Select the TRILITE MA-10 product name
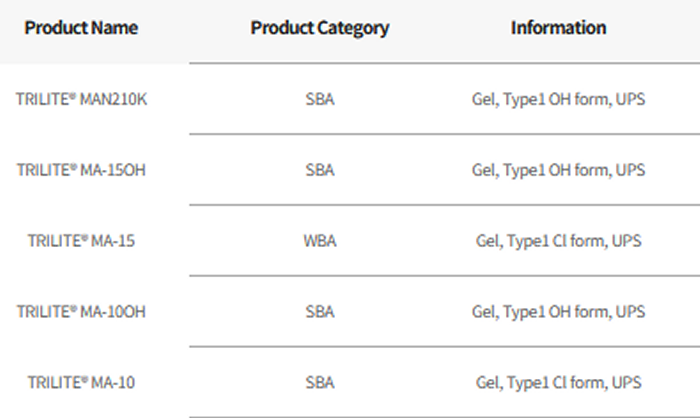The image size is (700, 418). tap(81, 383)
